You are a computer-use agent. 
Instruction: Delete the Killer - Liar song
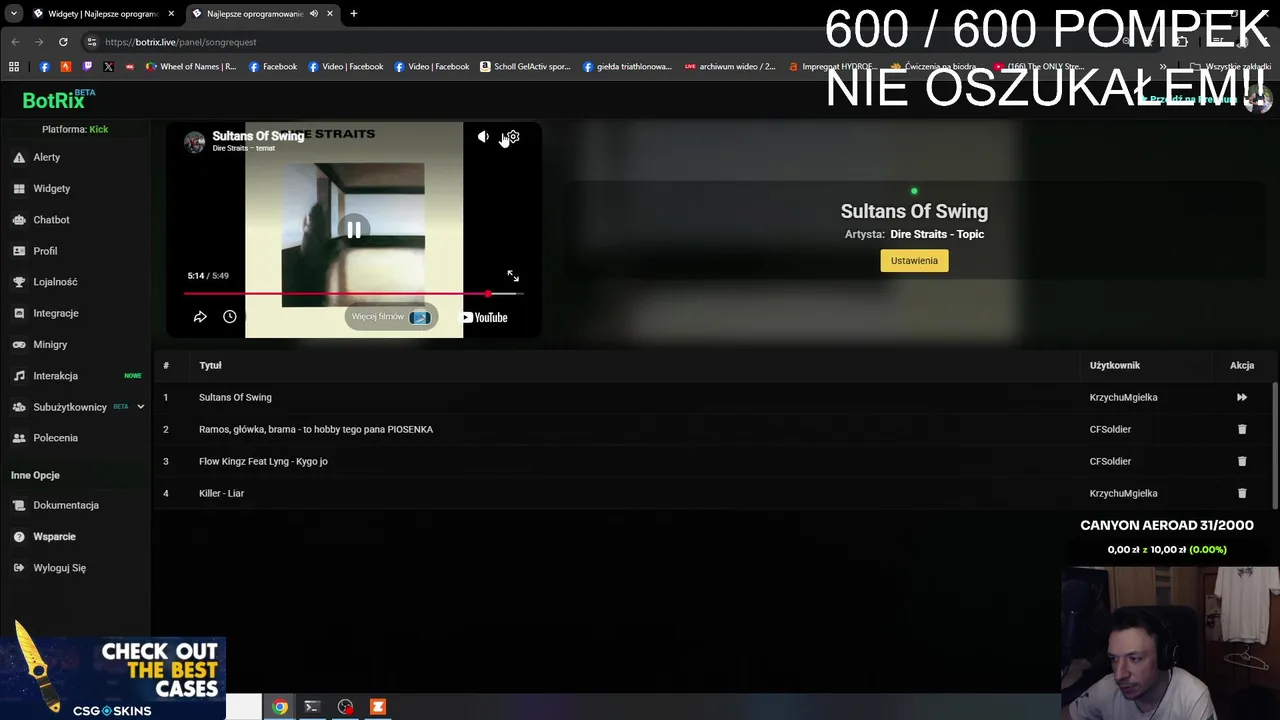click(x=1242, y=493)
